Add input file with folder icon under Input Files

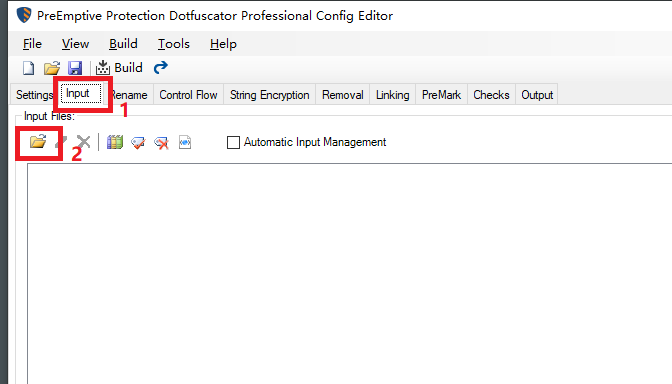pos(38,142)
